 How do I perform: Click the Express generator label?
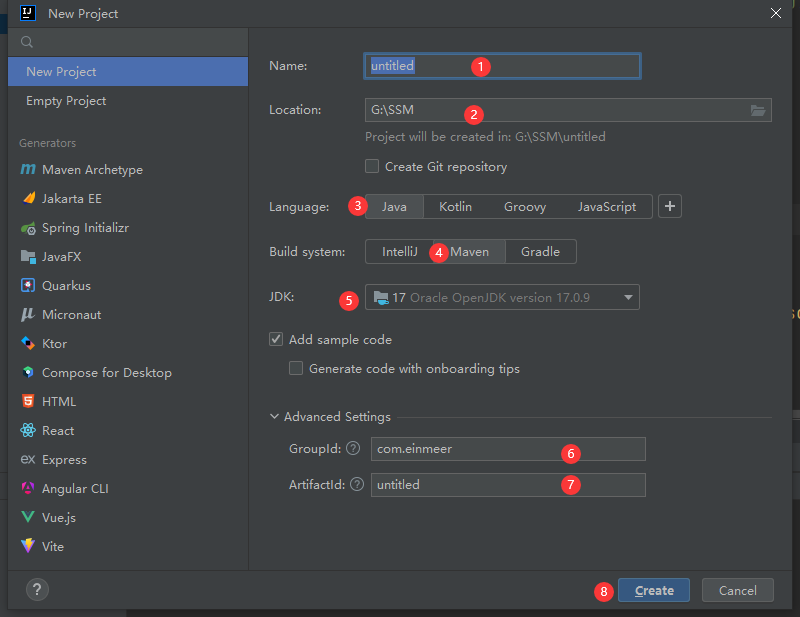(64, 460)
